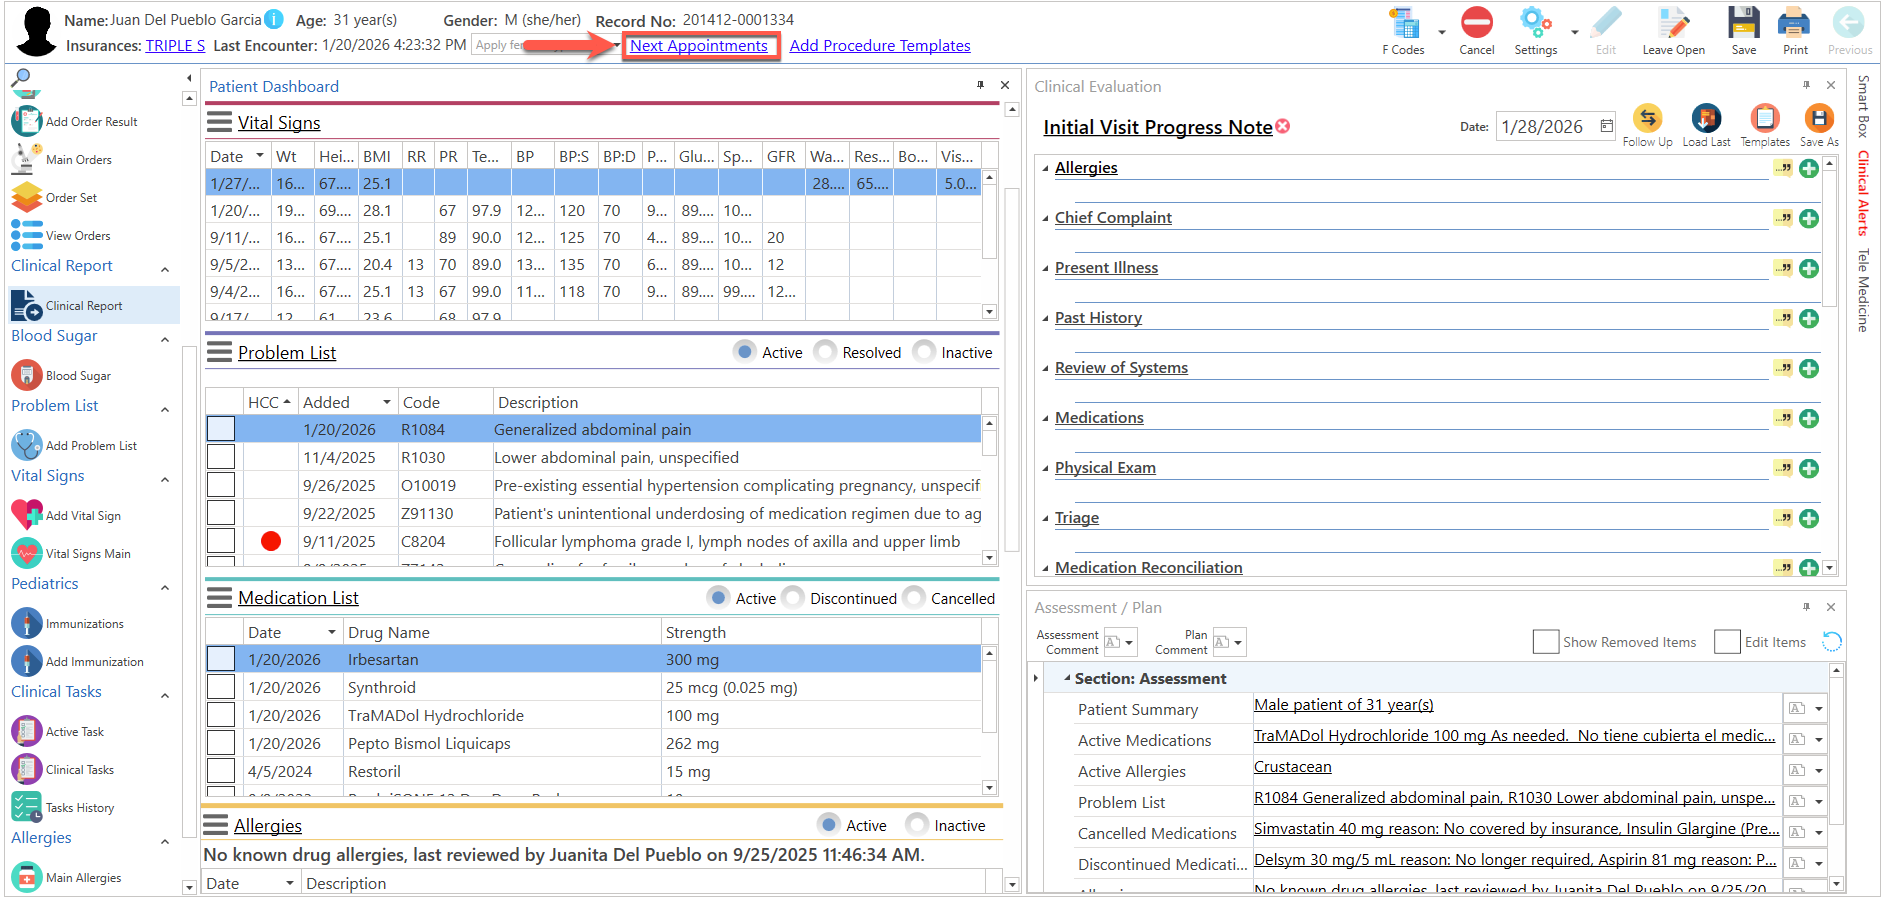The width and height of the screenshot is (1885, 901).
Task: Open the Date column dropdown in Vital Signs
Action: coord(260,155)
